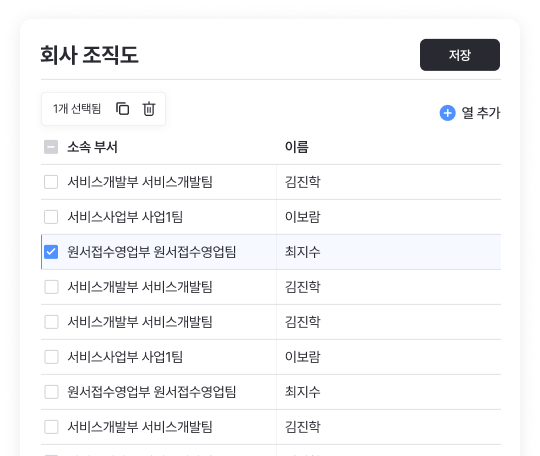540x456 pixels.
Task: Click the duplicate selected rows icon
Action: tap(122, 109)
